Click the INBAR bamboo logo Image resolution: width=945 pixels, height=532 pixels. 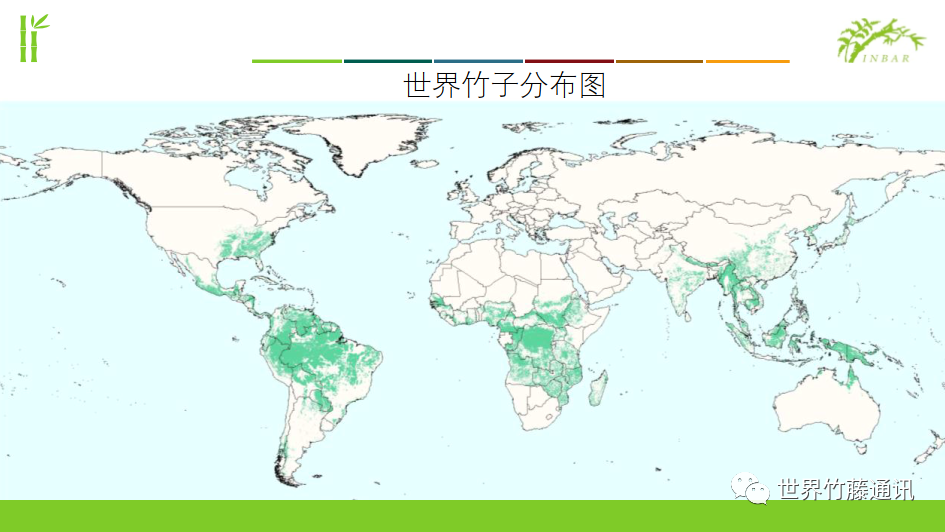[x=881, y=40]
